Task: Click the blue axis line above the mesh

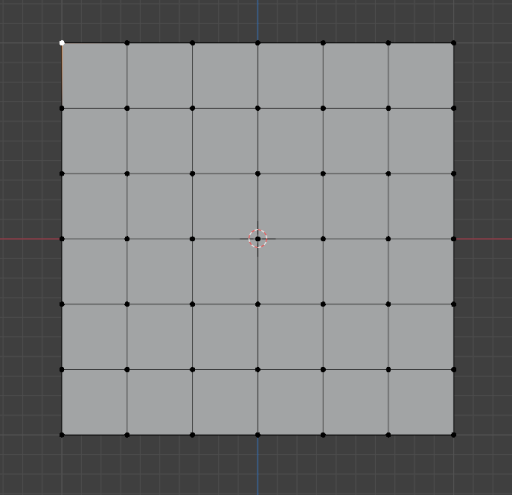Action: [x=258, y=20]
